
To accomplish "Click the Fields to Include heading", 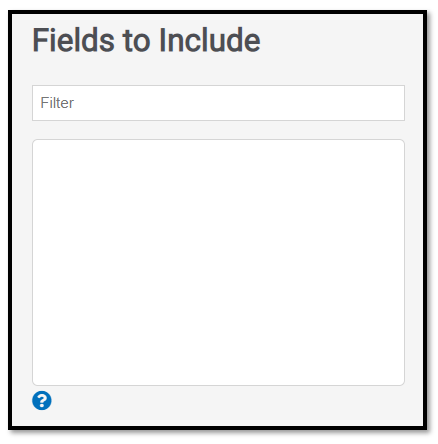I will tap(146, 40).
